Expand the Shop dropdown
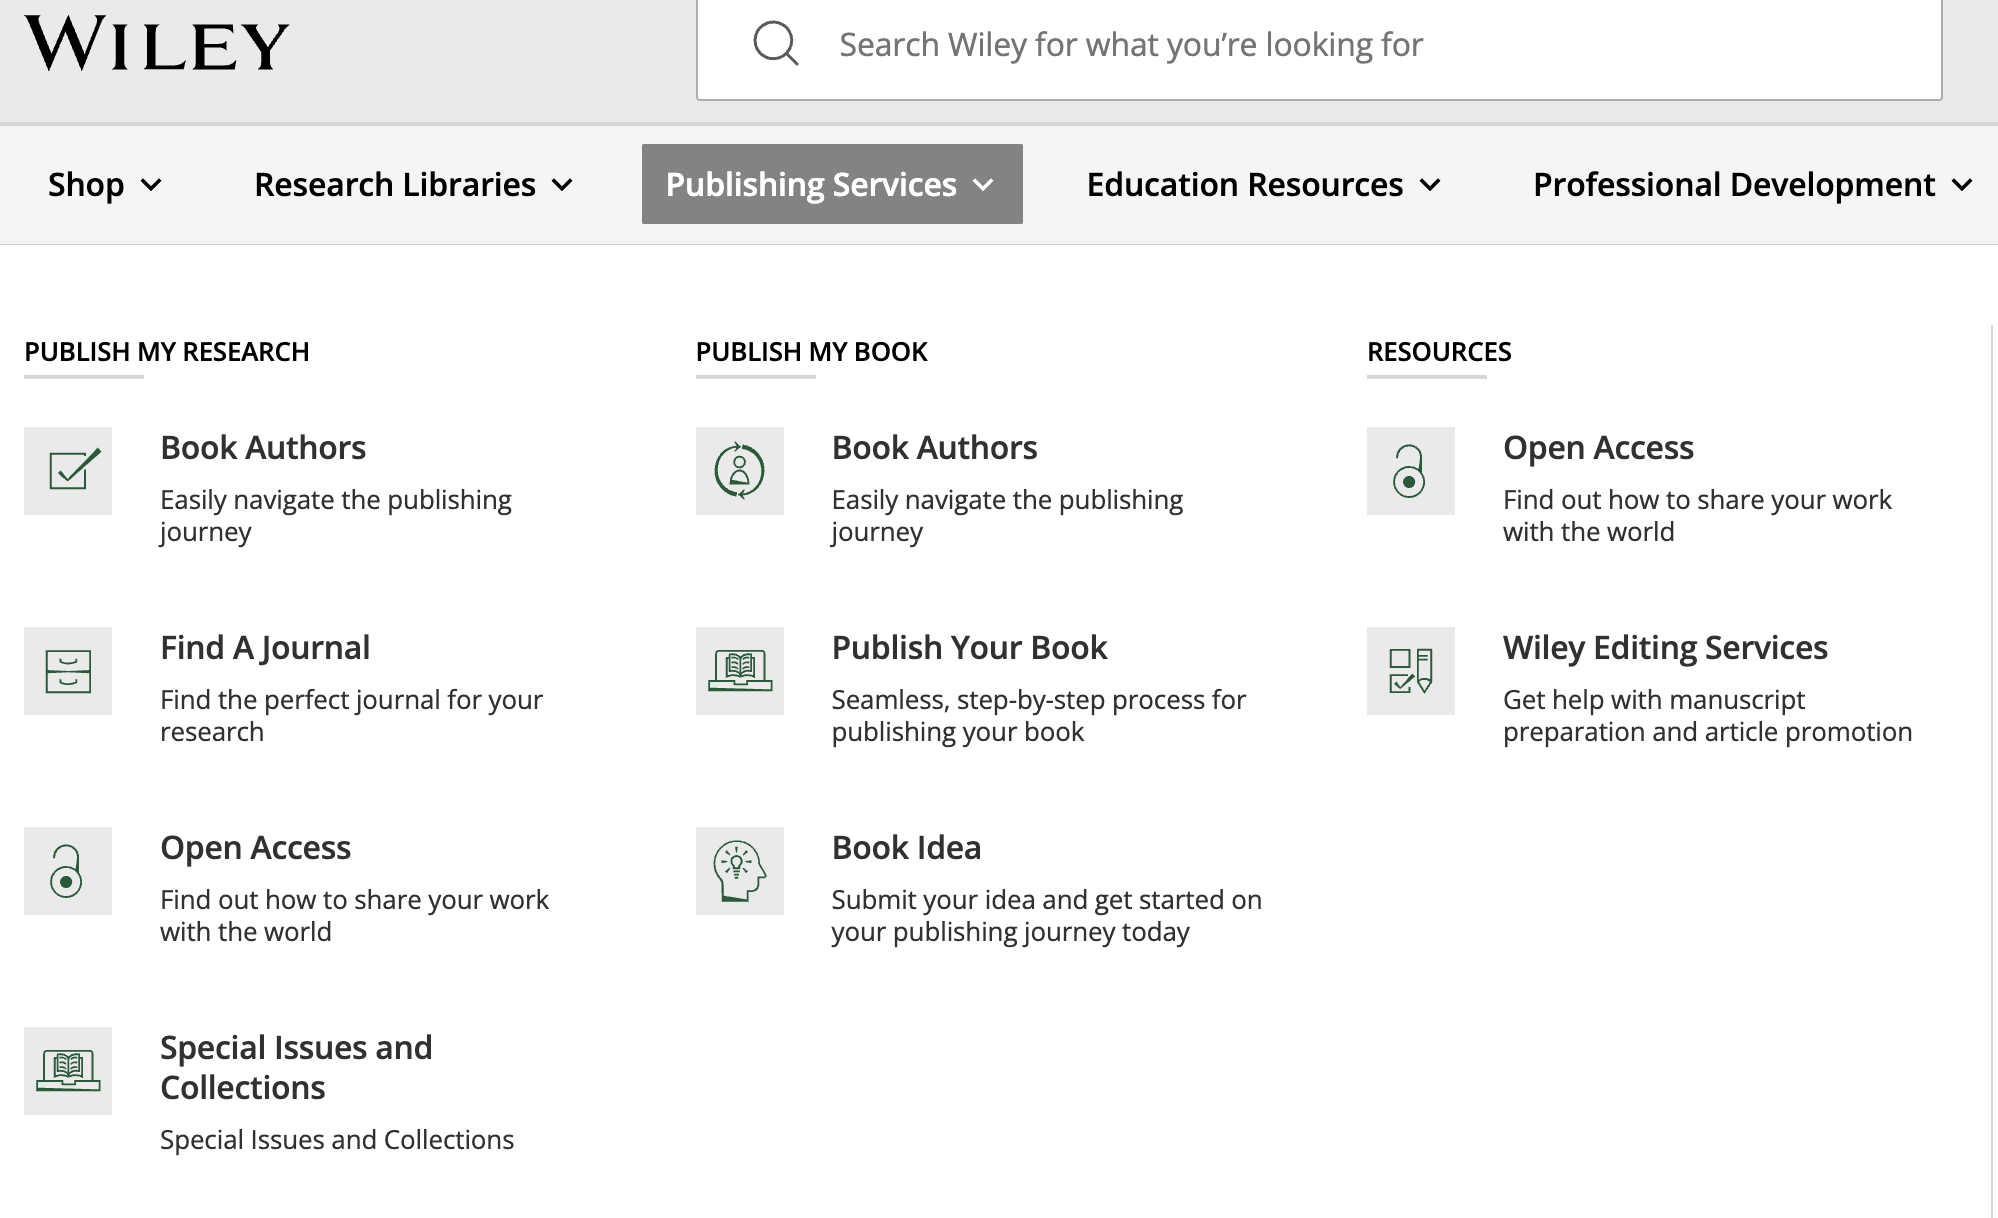 [104, 184]
